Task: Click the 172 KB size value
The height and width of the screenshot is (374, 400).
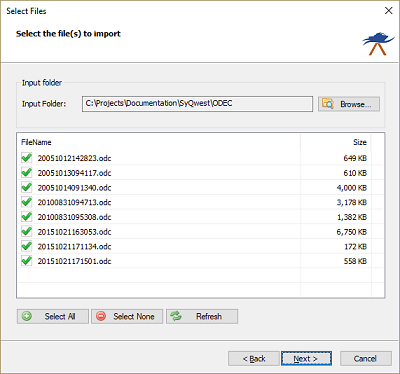Action: 355,246
